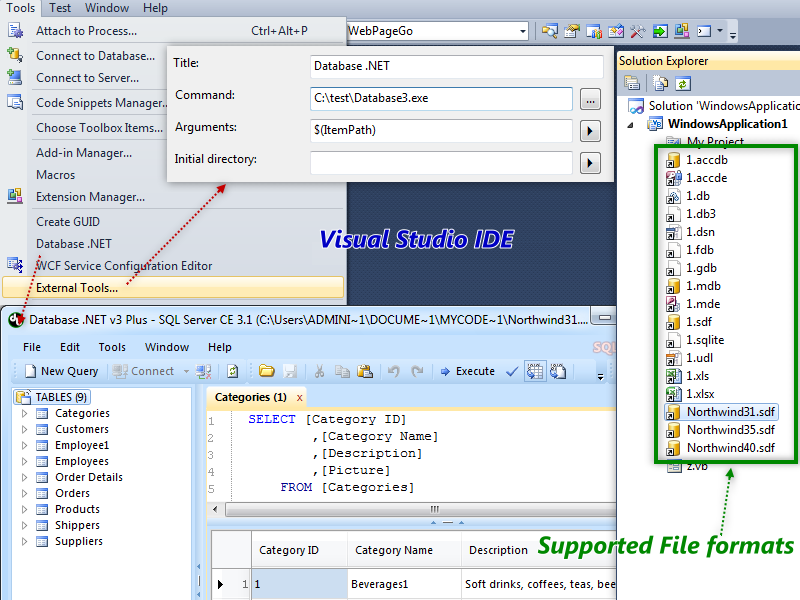Switch to the Categories (1) query tab
The image size is (800, 600).
coord(251,397)
